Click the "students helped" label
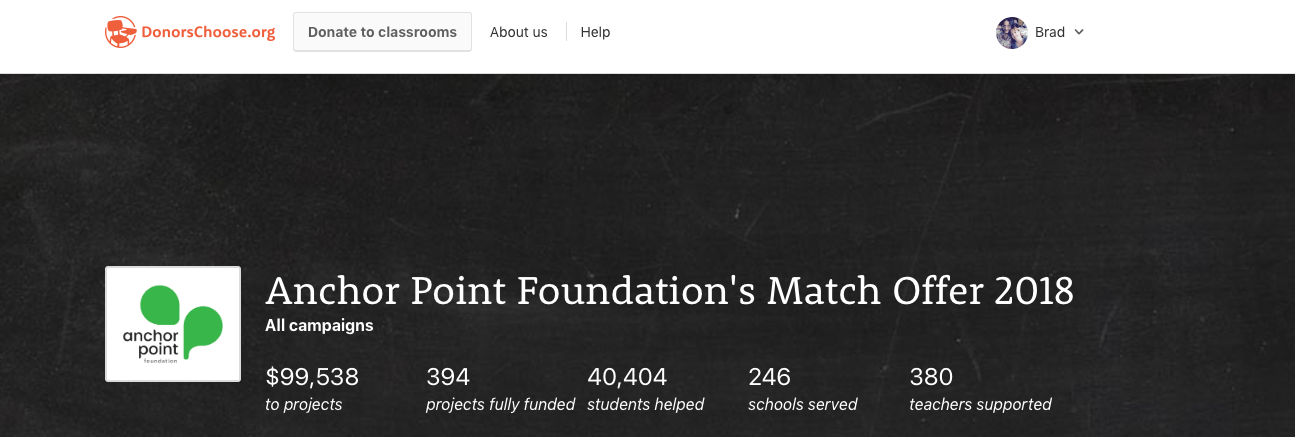The height and width of the screenshot is (437, 1295). pos(646,405)
